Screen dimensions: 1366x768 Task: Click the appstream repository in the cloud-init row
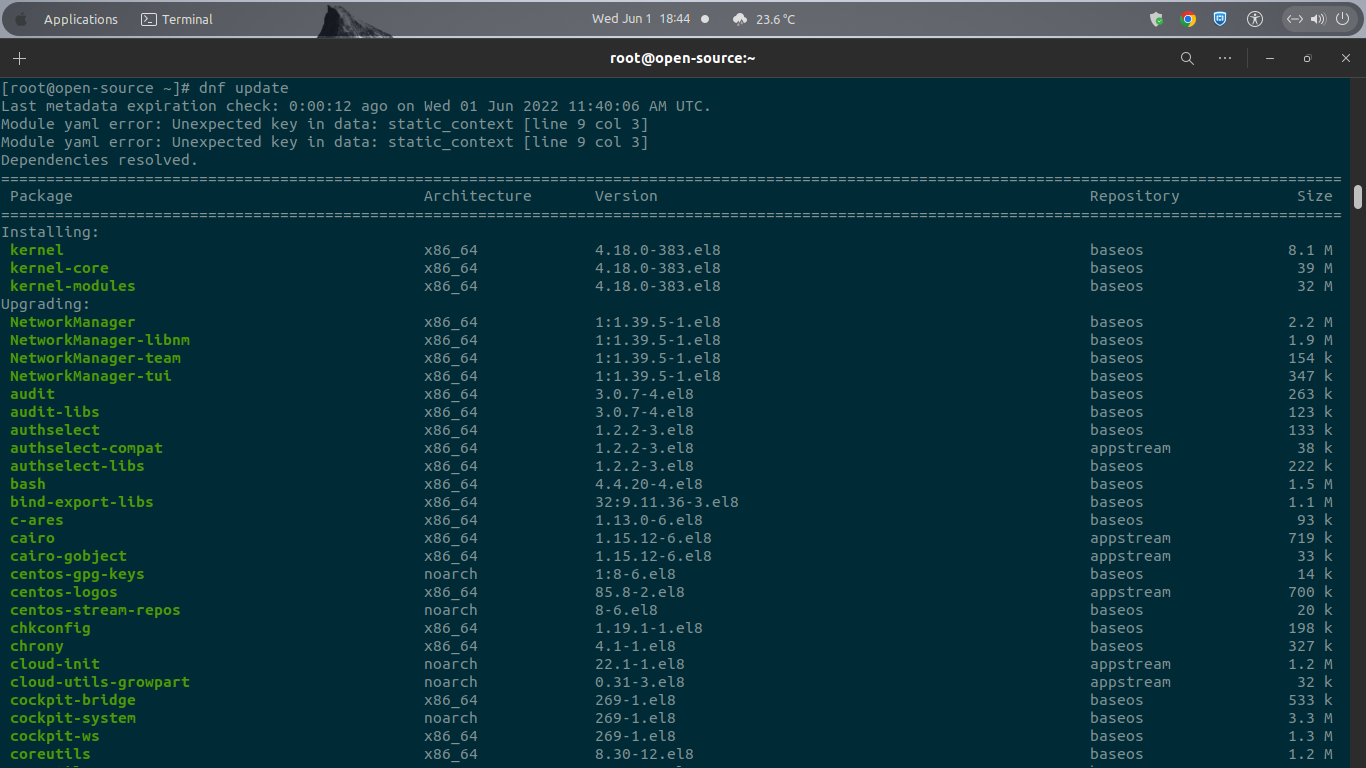(x=1130, y=664)
